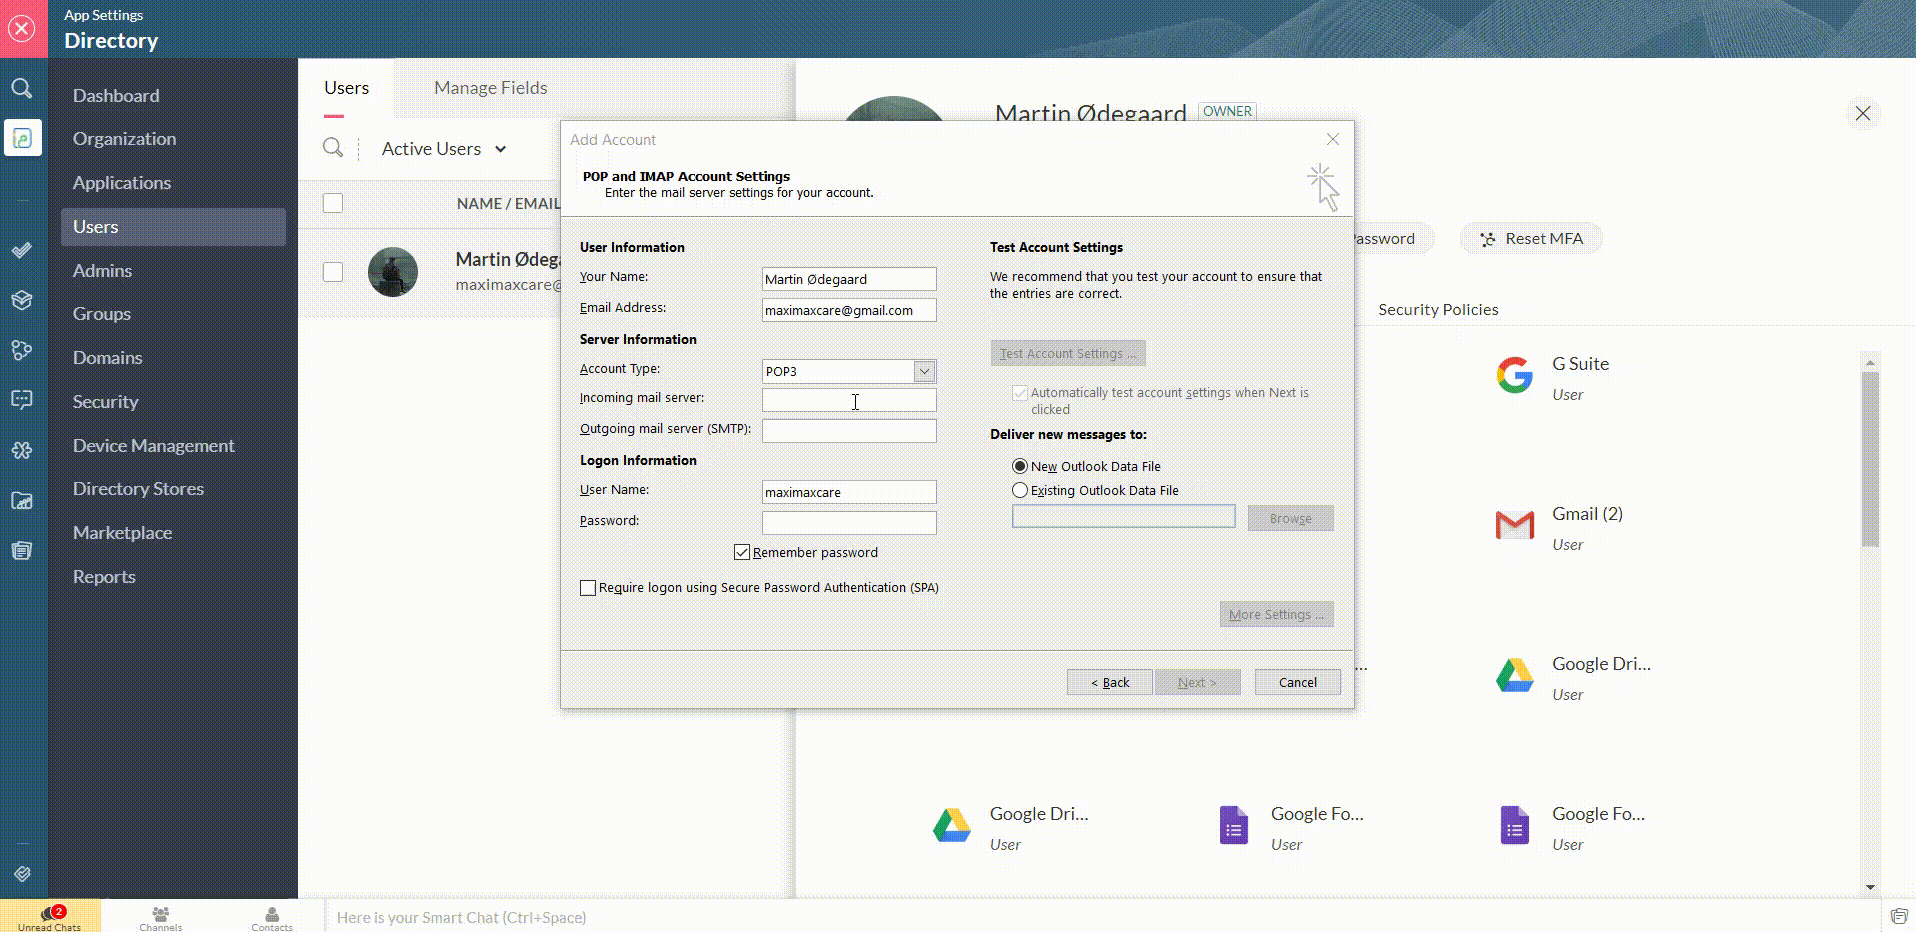Open the Account Type POP3 dropdown
This screenshot has height=932, width=1916.
click(x=924, y=371)
